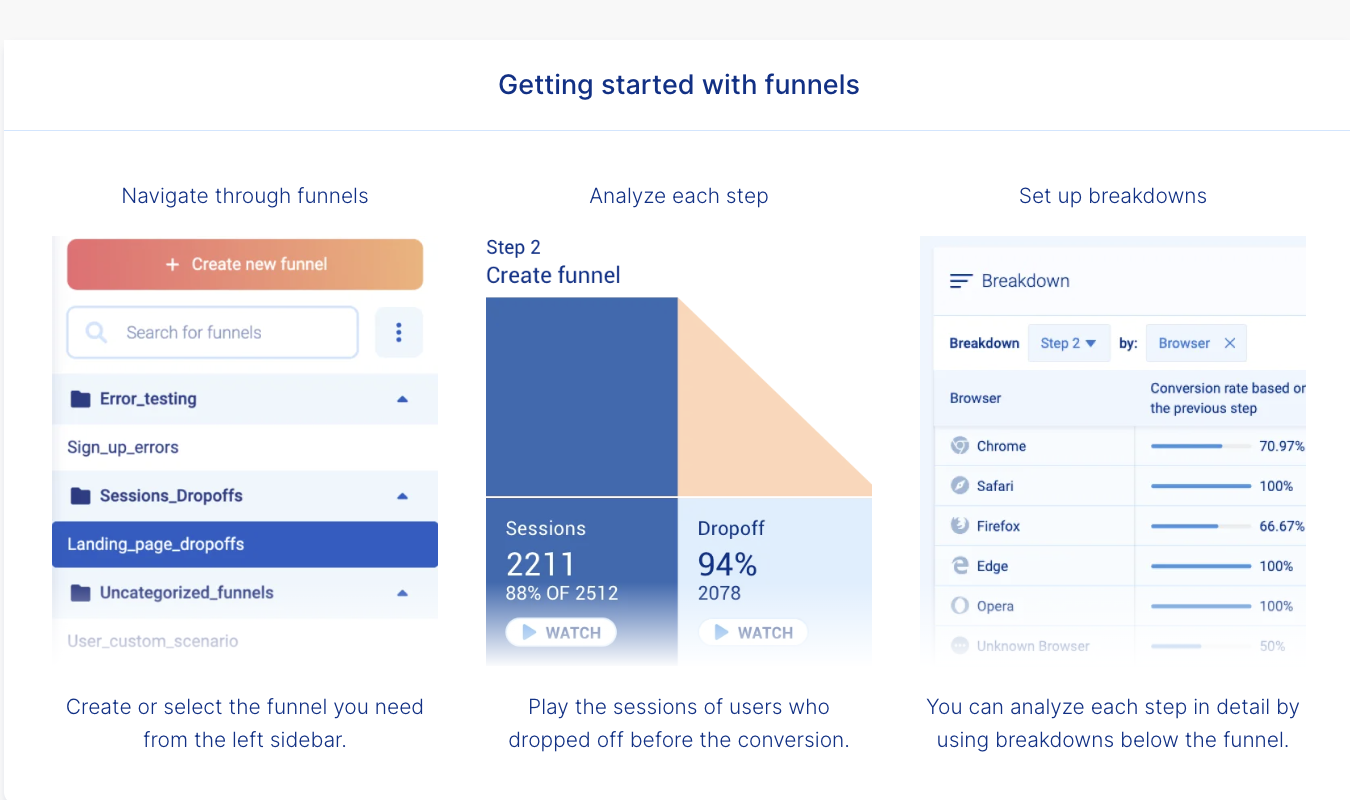
Task: Click the Uncategorized_funnels folder icon
Action: 81,592
